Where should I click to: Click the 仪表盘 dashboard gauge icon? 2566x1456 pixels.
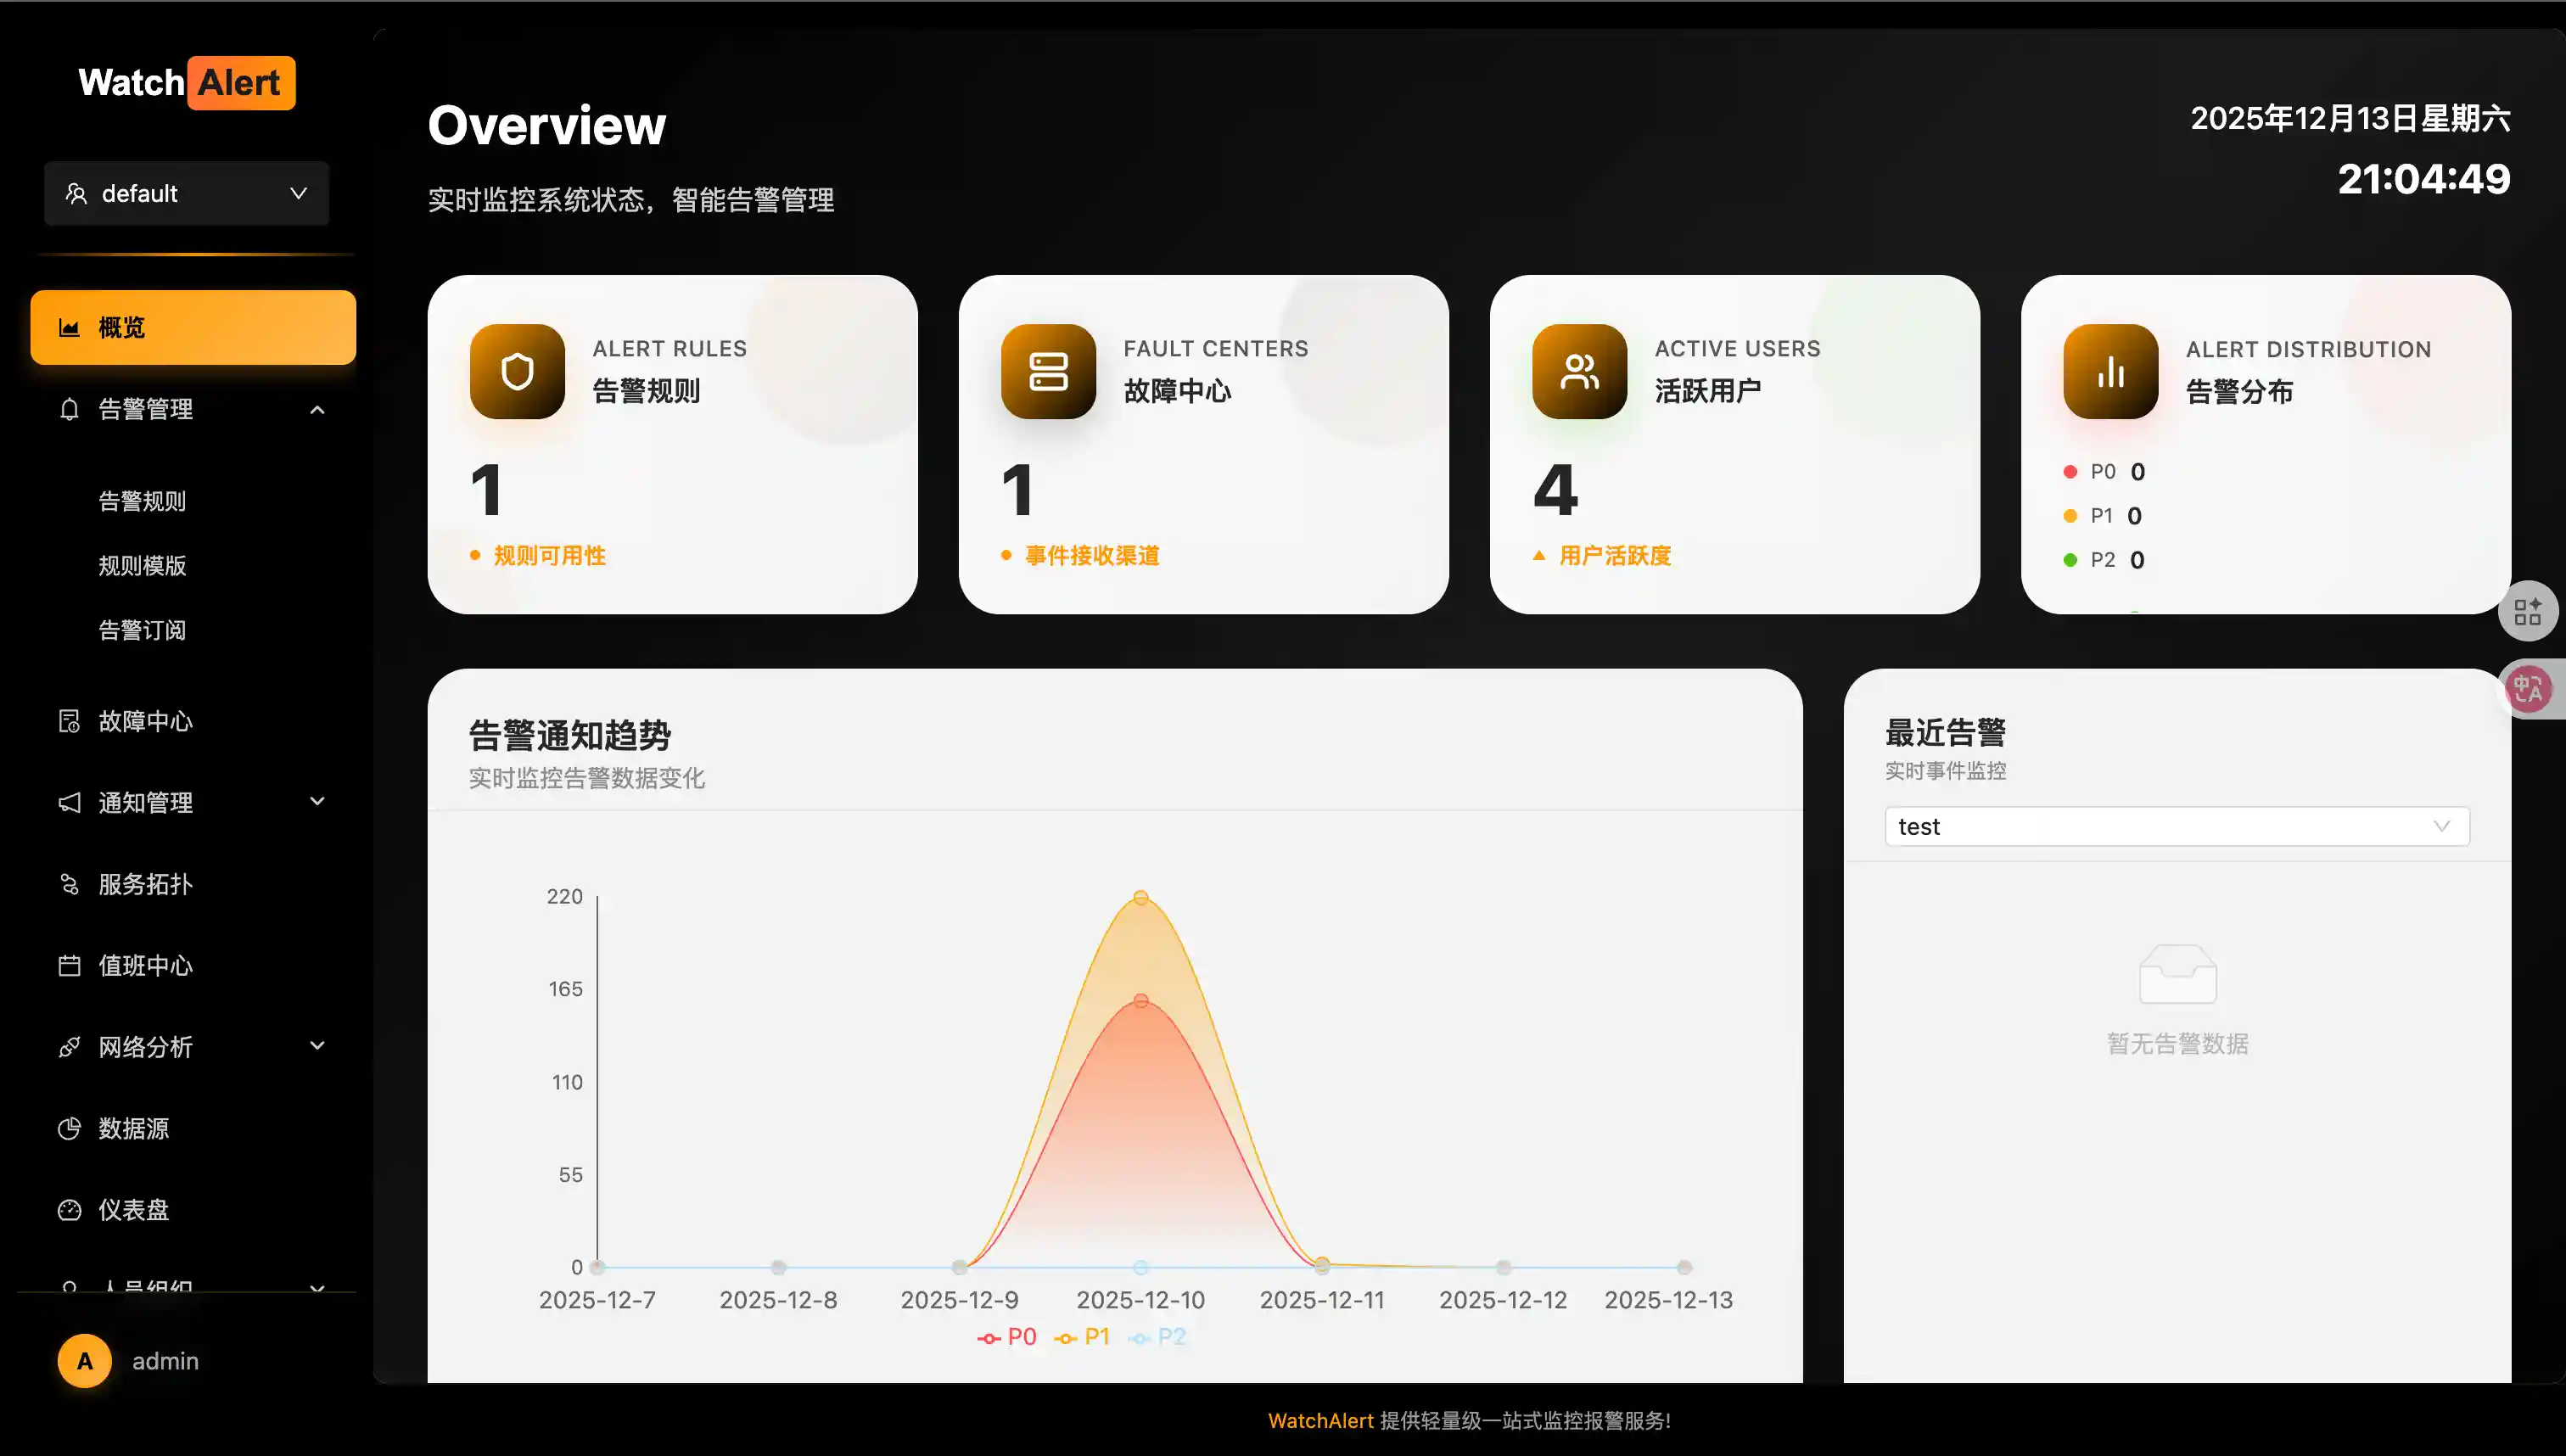point(69,1210)
